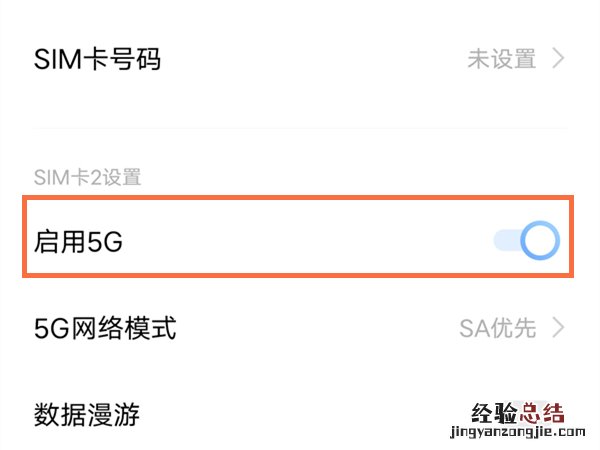Toggle the 启用5G switch
The height and width of the screenshot is (450, 600).
(526, 241)
